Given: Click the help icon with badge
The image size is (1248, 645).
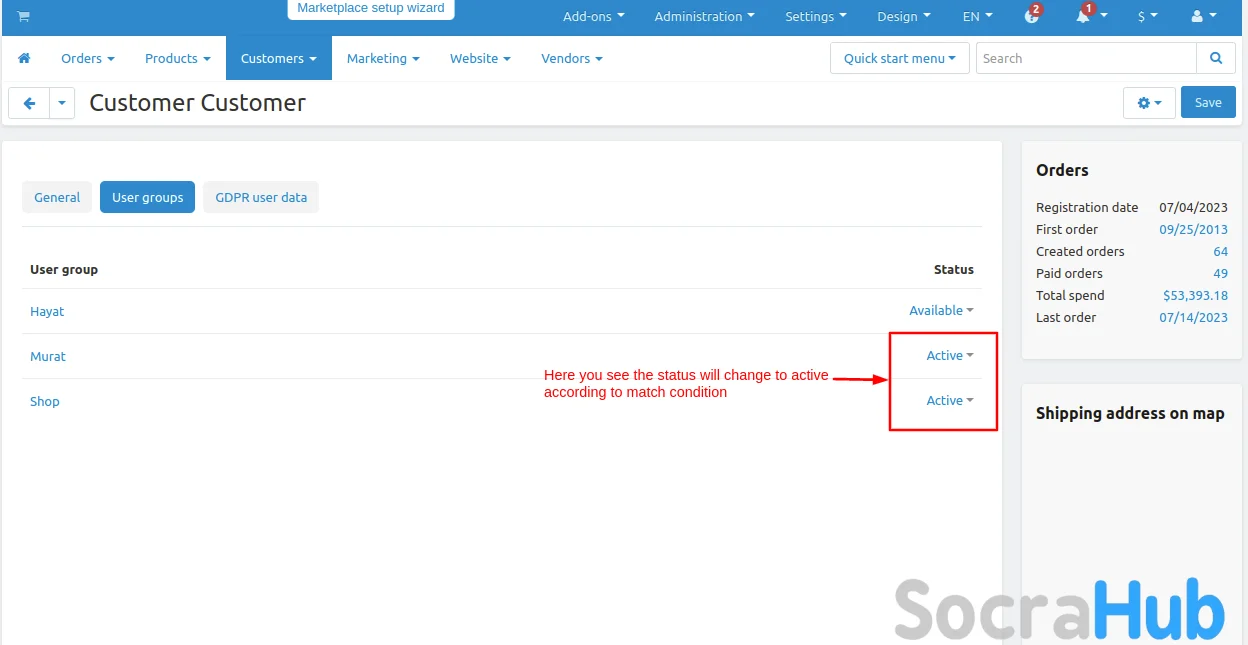Looking at the screenshot, I should point(1031,17).
